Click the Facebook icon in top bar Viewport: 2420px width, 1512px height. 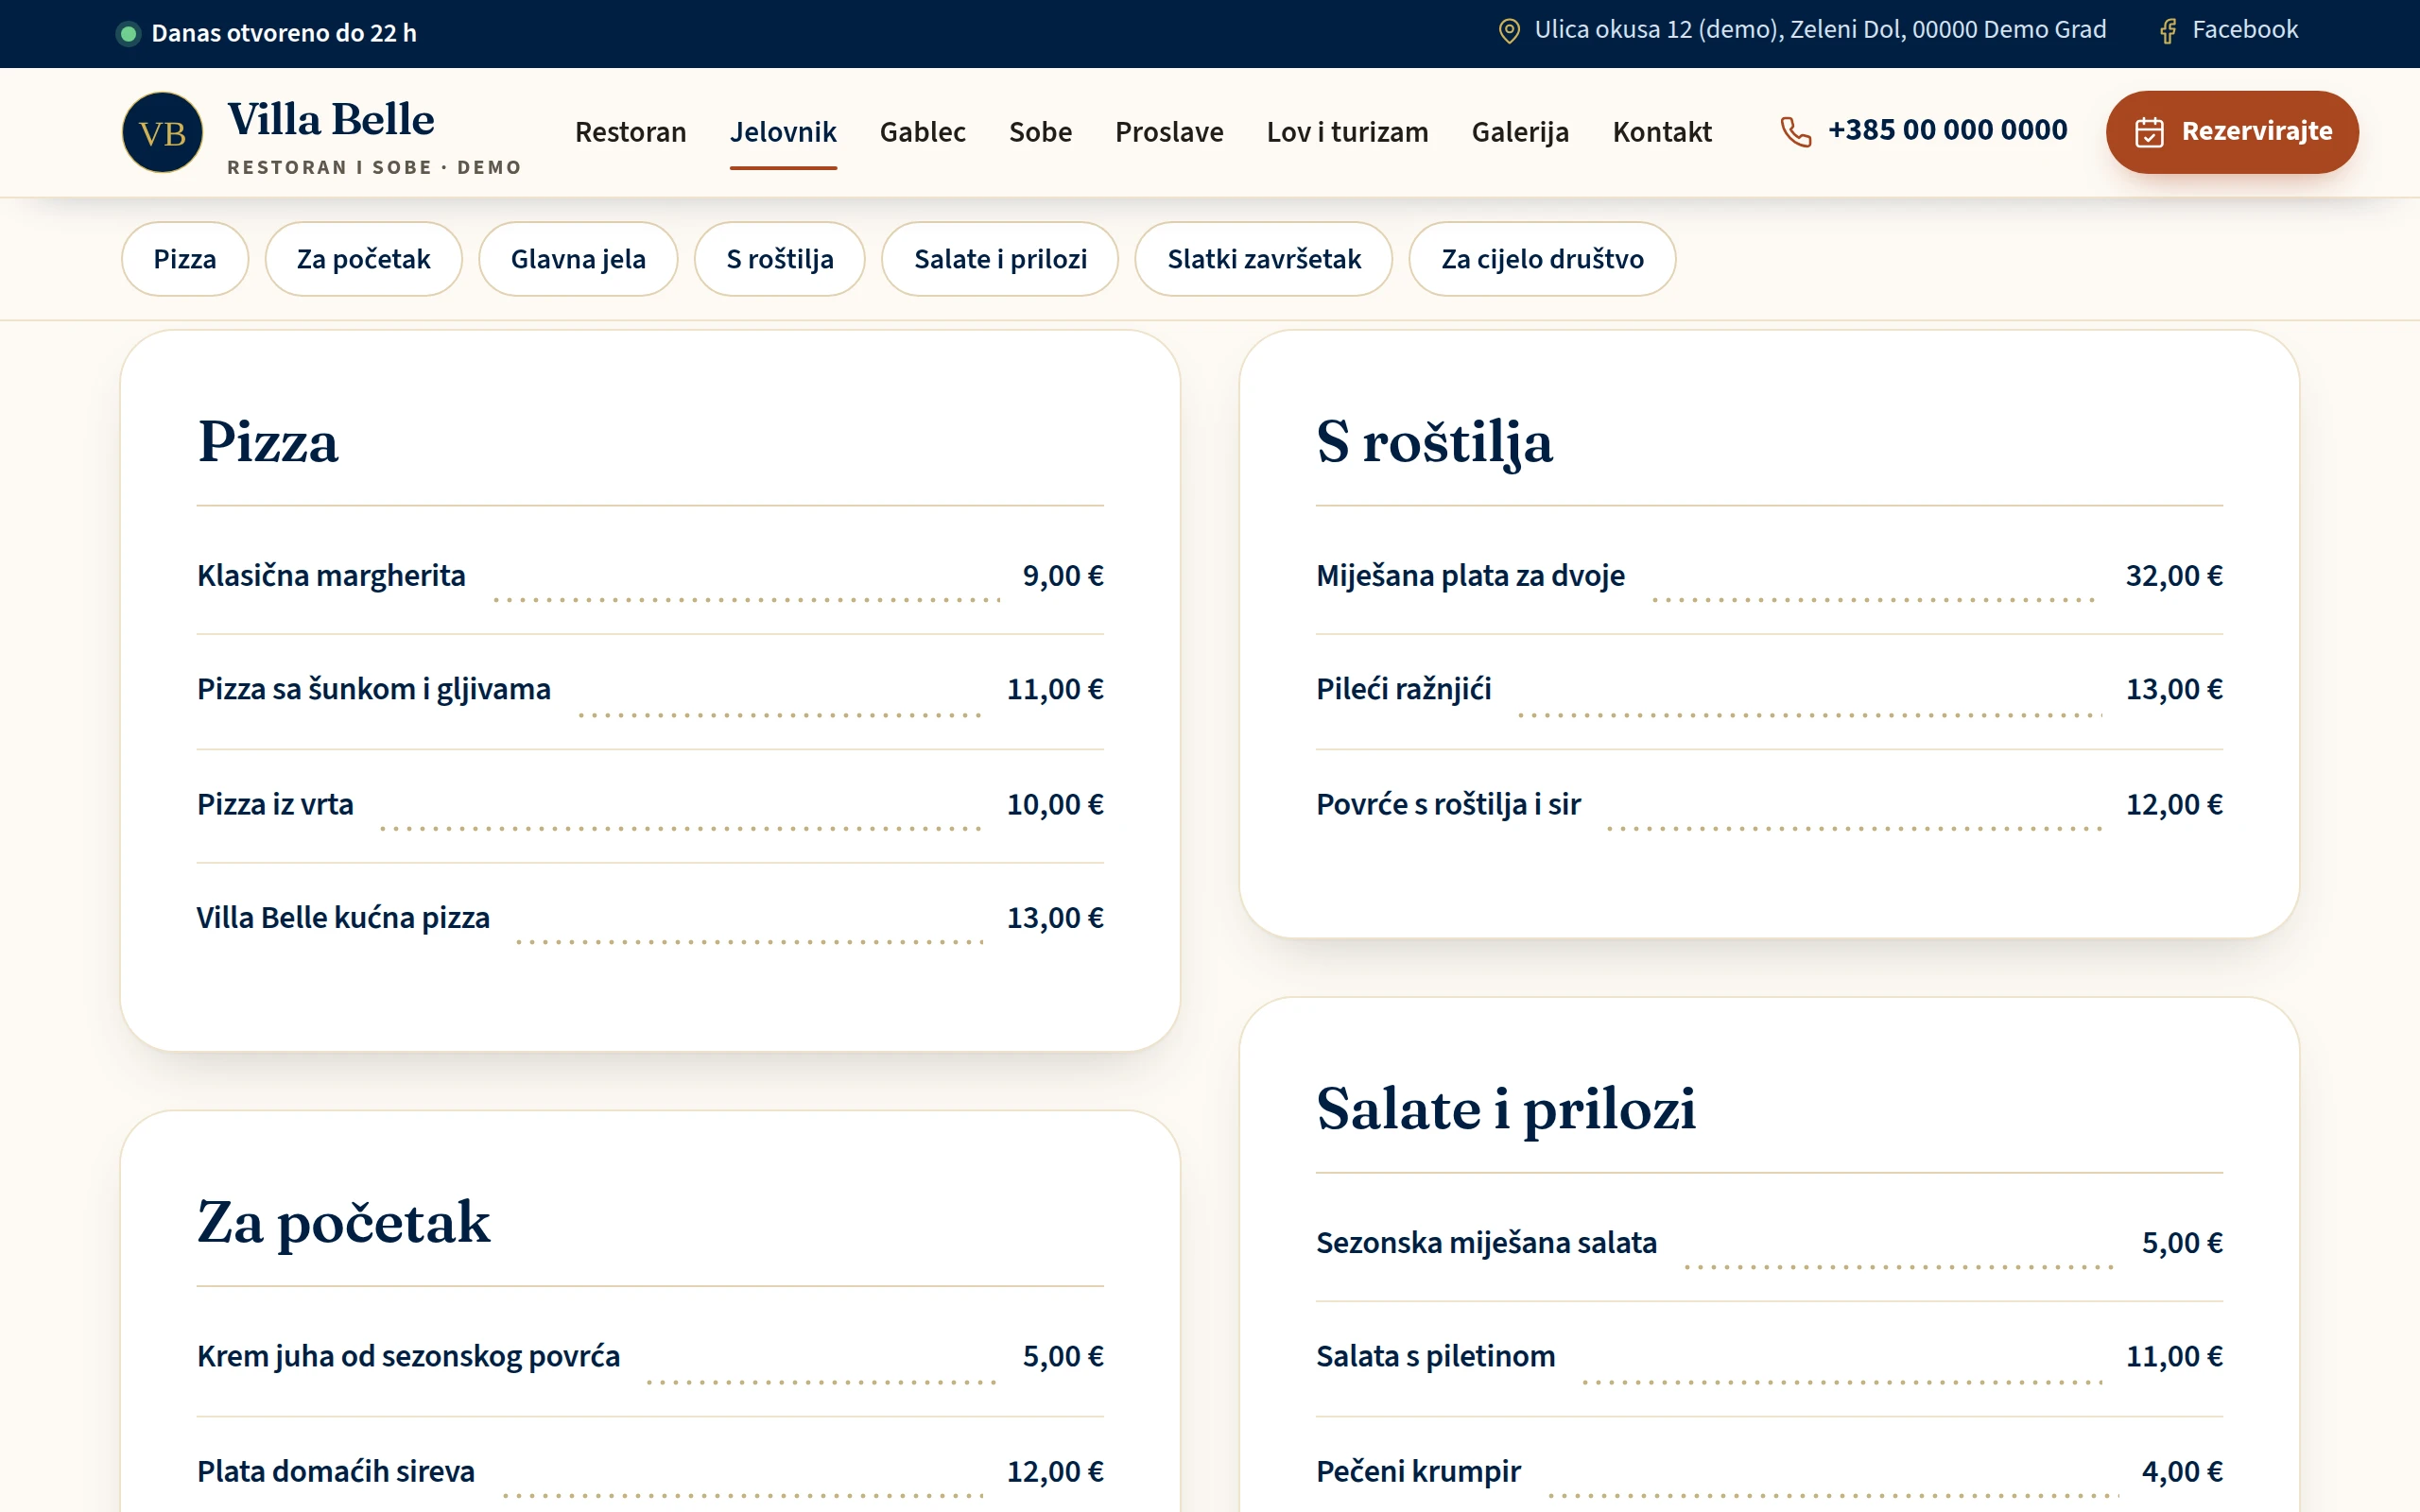click(x=2167, y=31)
